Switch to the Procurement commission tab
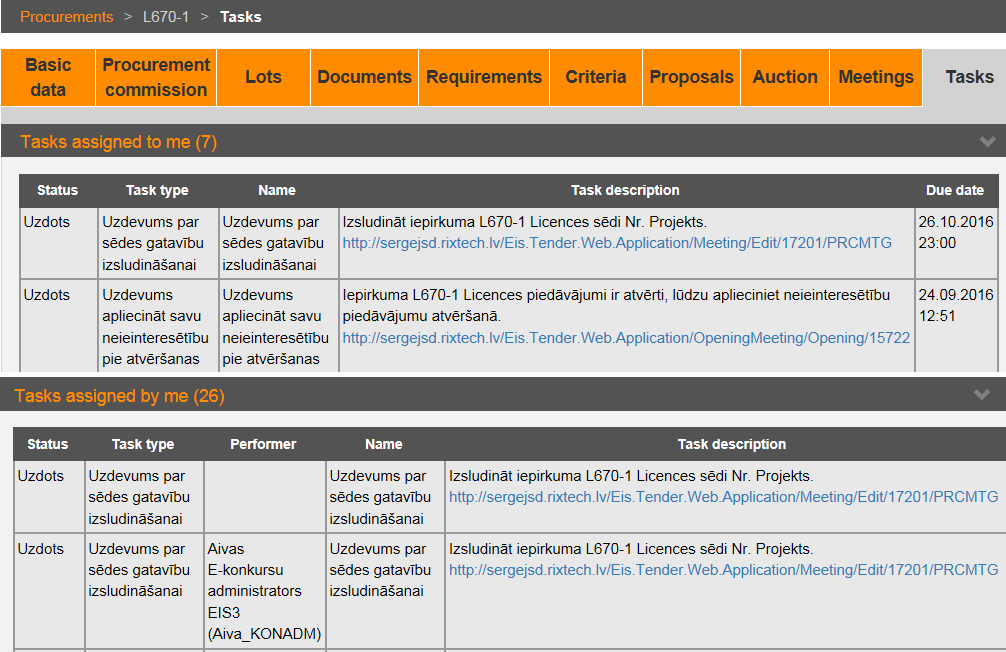 click(156, 77)
